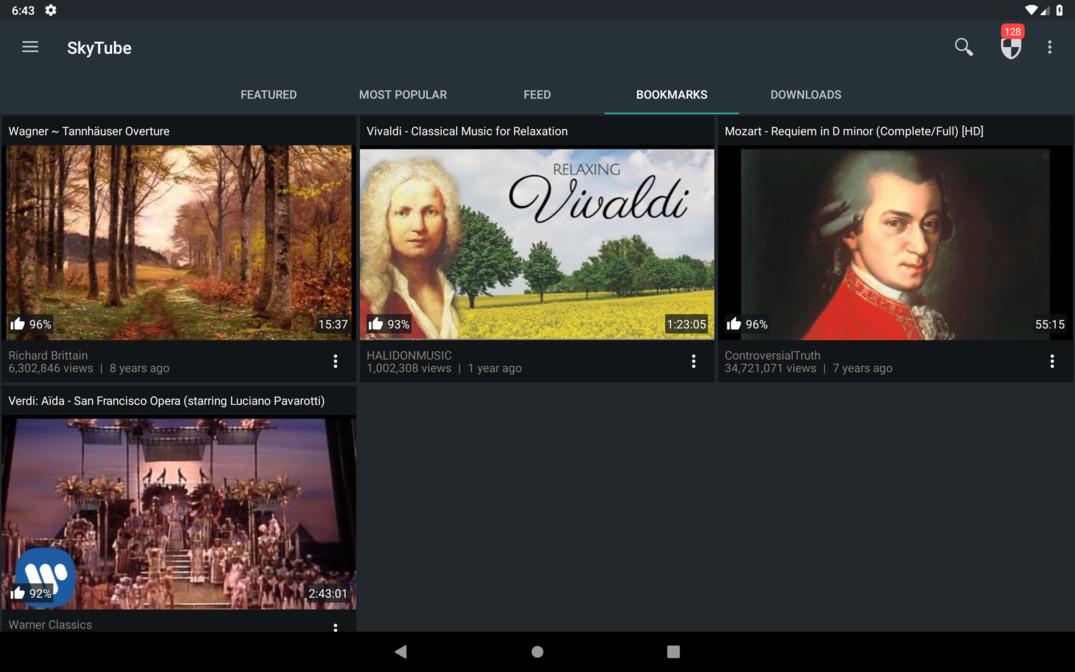Go to the Feed tab
This screenshot has width=1075, height=672.
click(x=537, y=95)
